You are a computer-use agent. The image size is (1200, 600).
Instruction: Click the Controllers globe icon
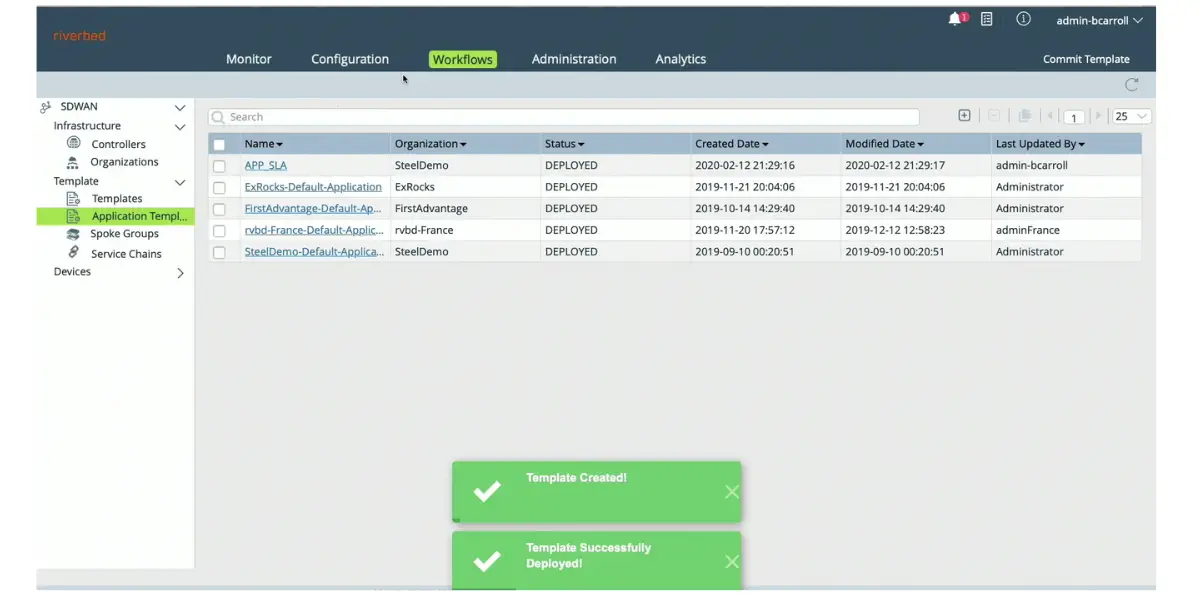[x=73, y=143]
